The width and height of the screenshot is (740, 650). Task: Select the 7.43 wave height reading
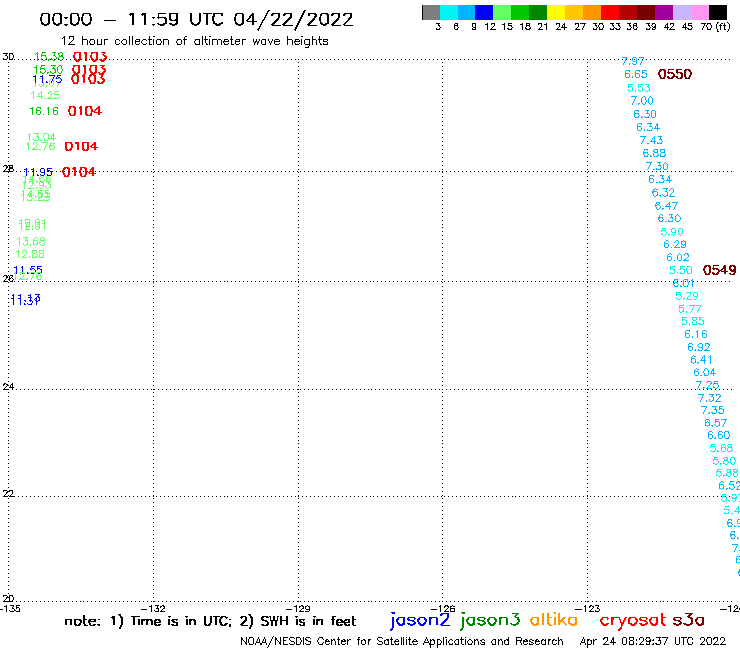(x=651, y=140)
